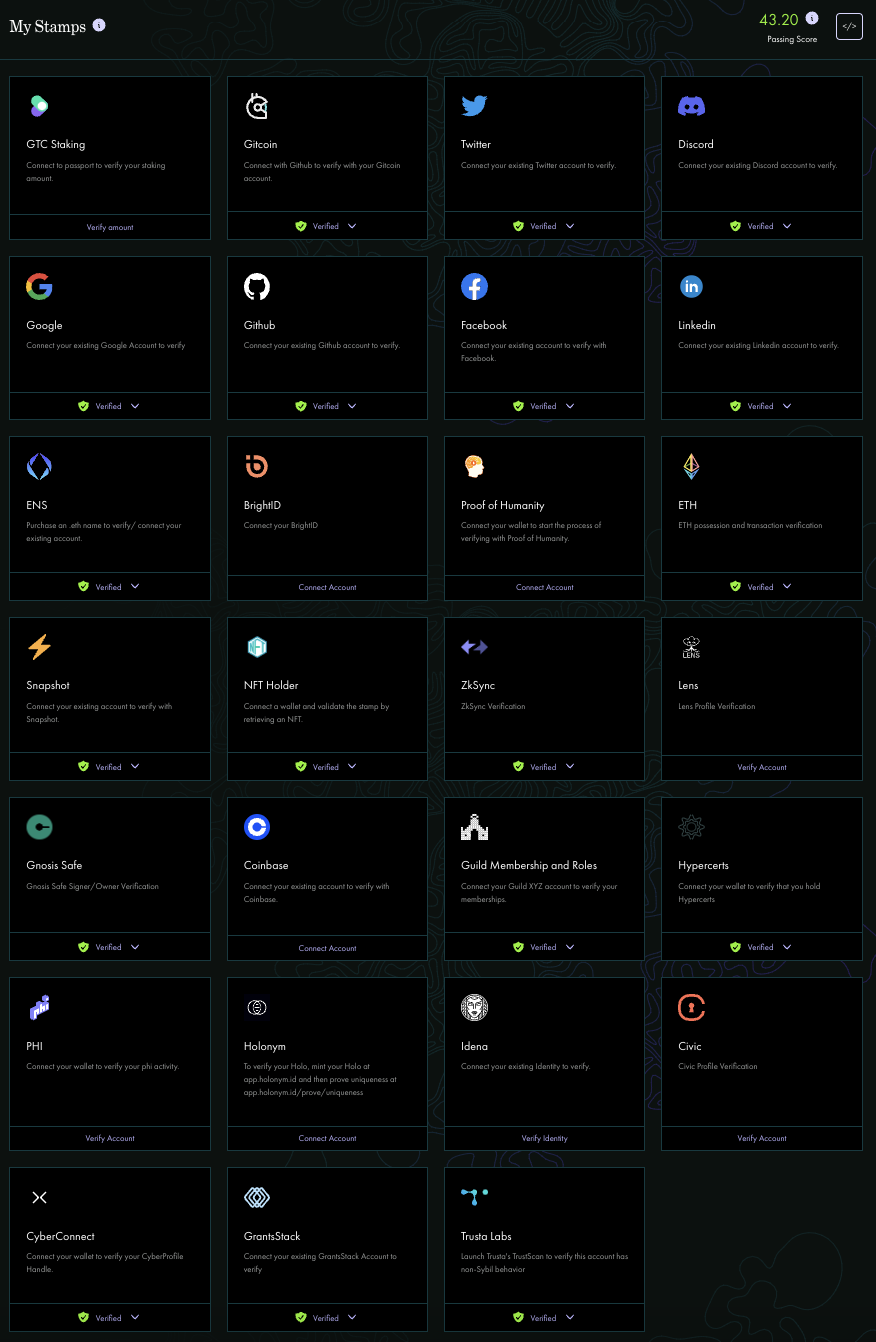This screenshot has width=876, height=1342.
Task: Expand Gitcoin Verified dropdown chevron
Action: point(352,226)
